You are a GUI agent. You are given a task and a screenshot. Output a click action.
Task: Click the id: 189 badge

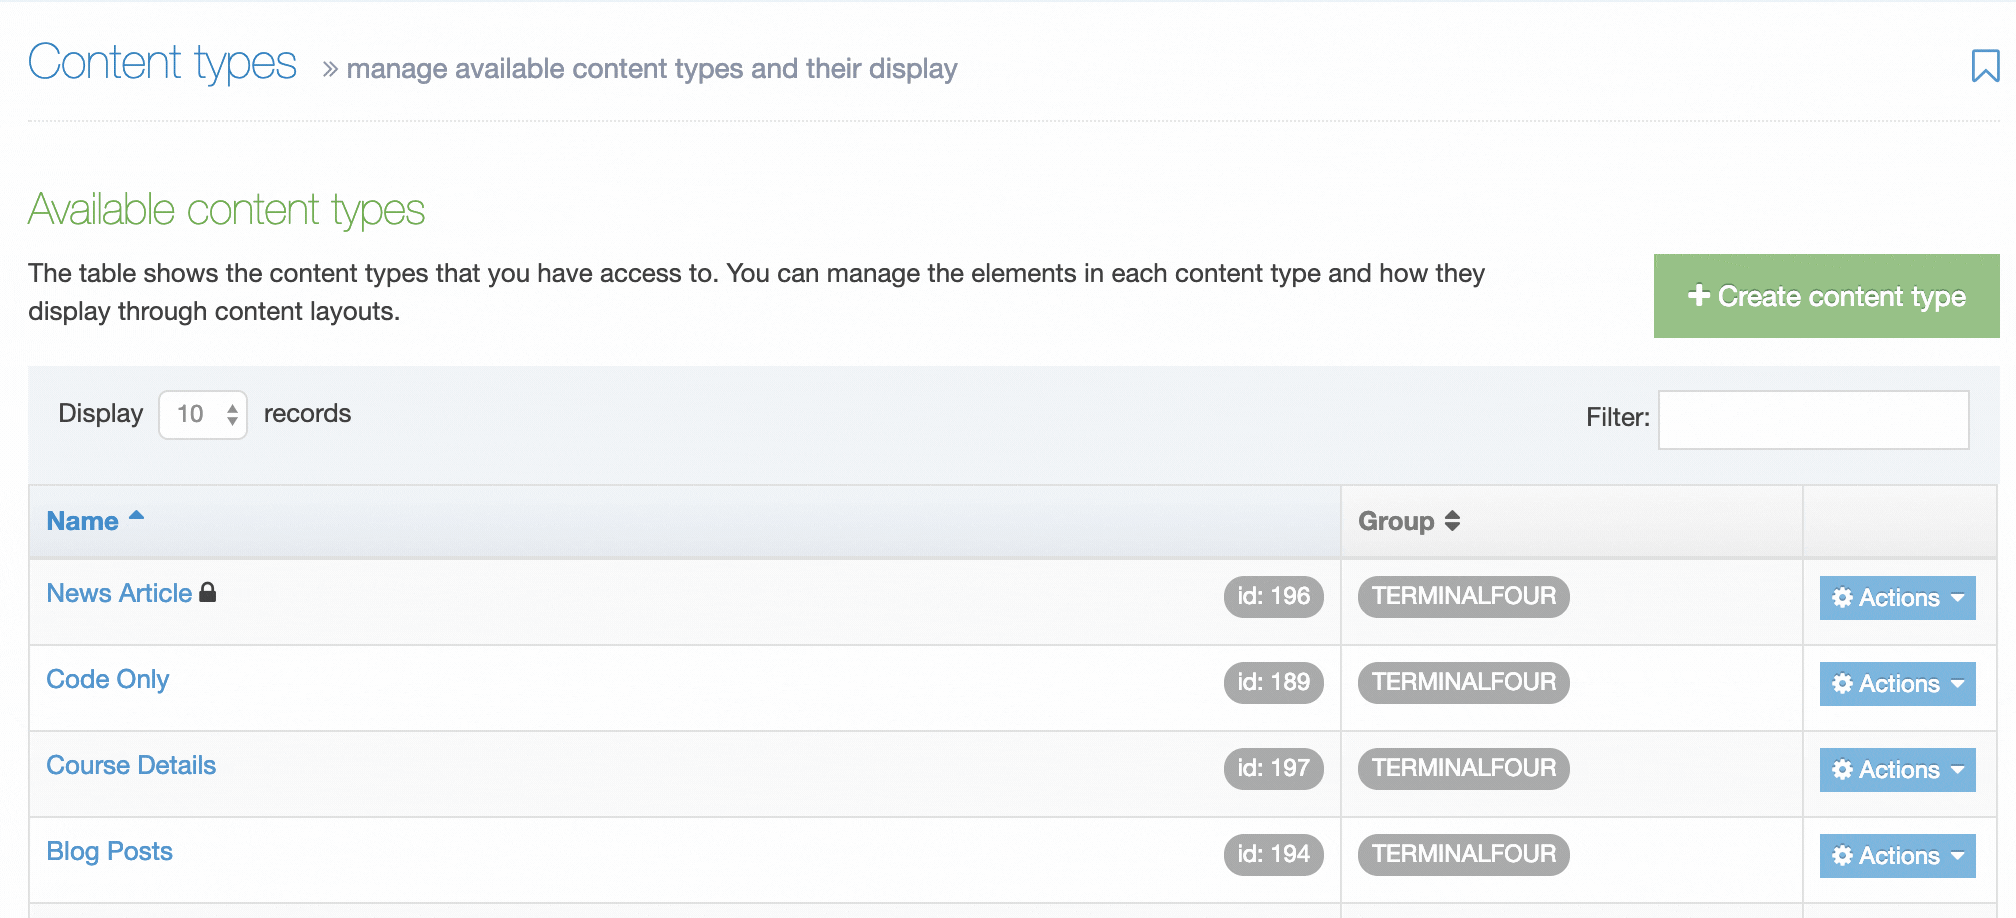coord(1273,683)
